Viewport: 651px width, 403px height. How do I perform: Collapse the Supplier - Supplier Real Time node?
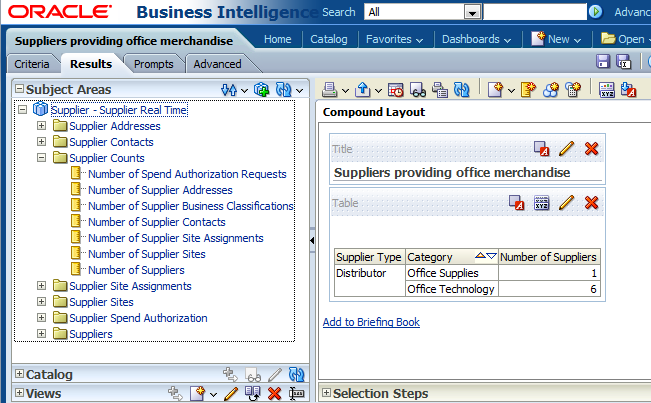click(23, 110)
